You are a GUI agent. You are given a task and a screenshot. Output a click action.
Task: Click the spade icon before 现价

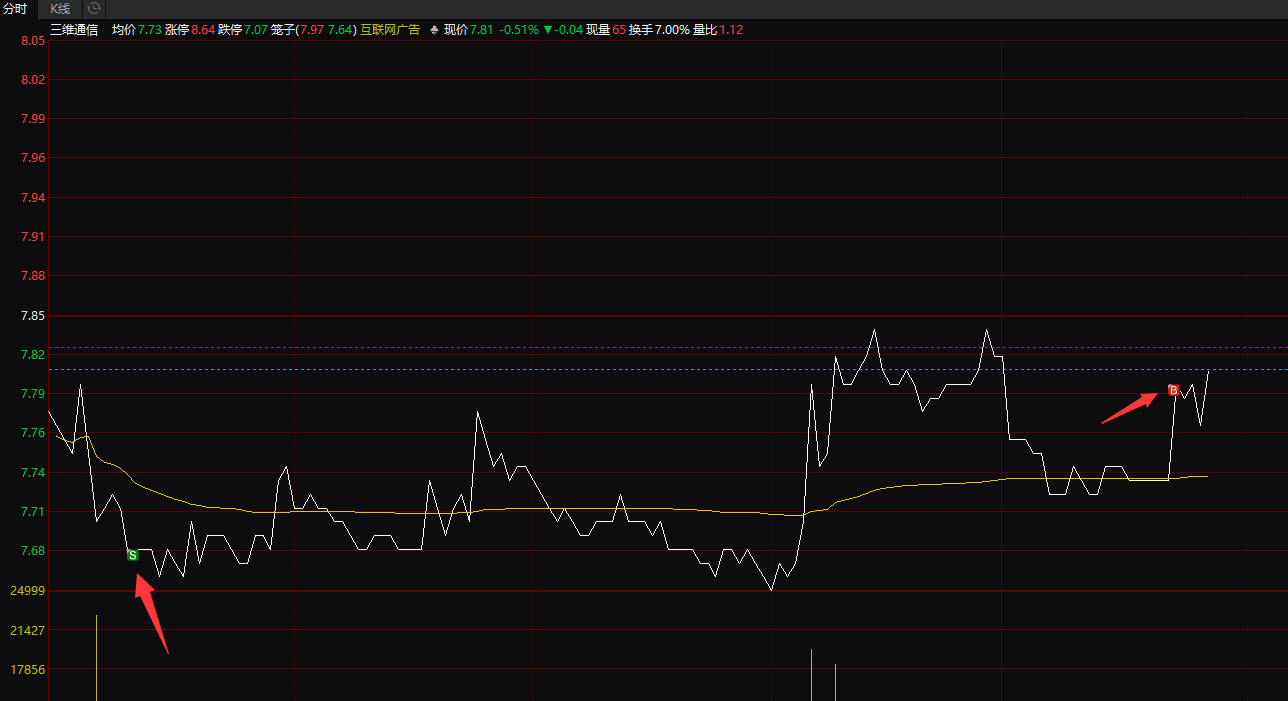coord(433,30)
